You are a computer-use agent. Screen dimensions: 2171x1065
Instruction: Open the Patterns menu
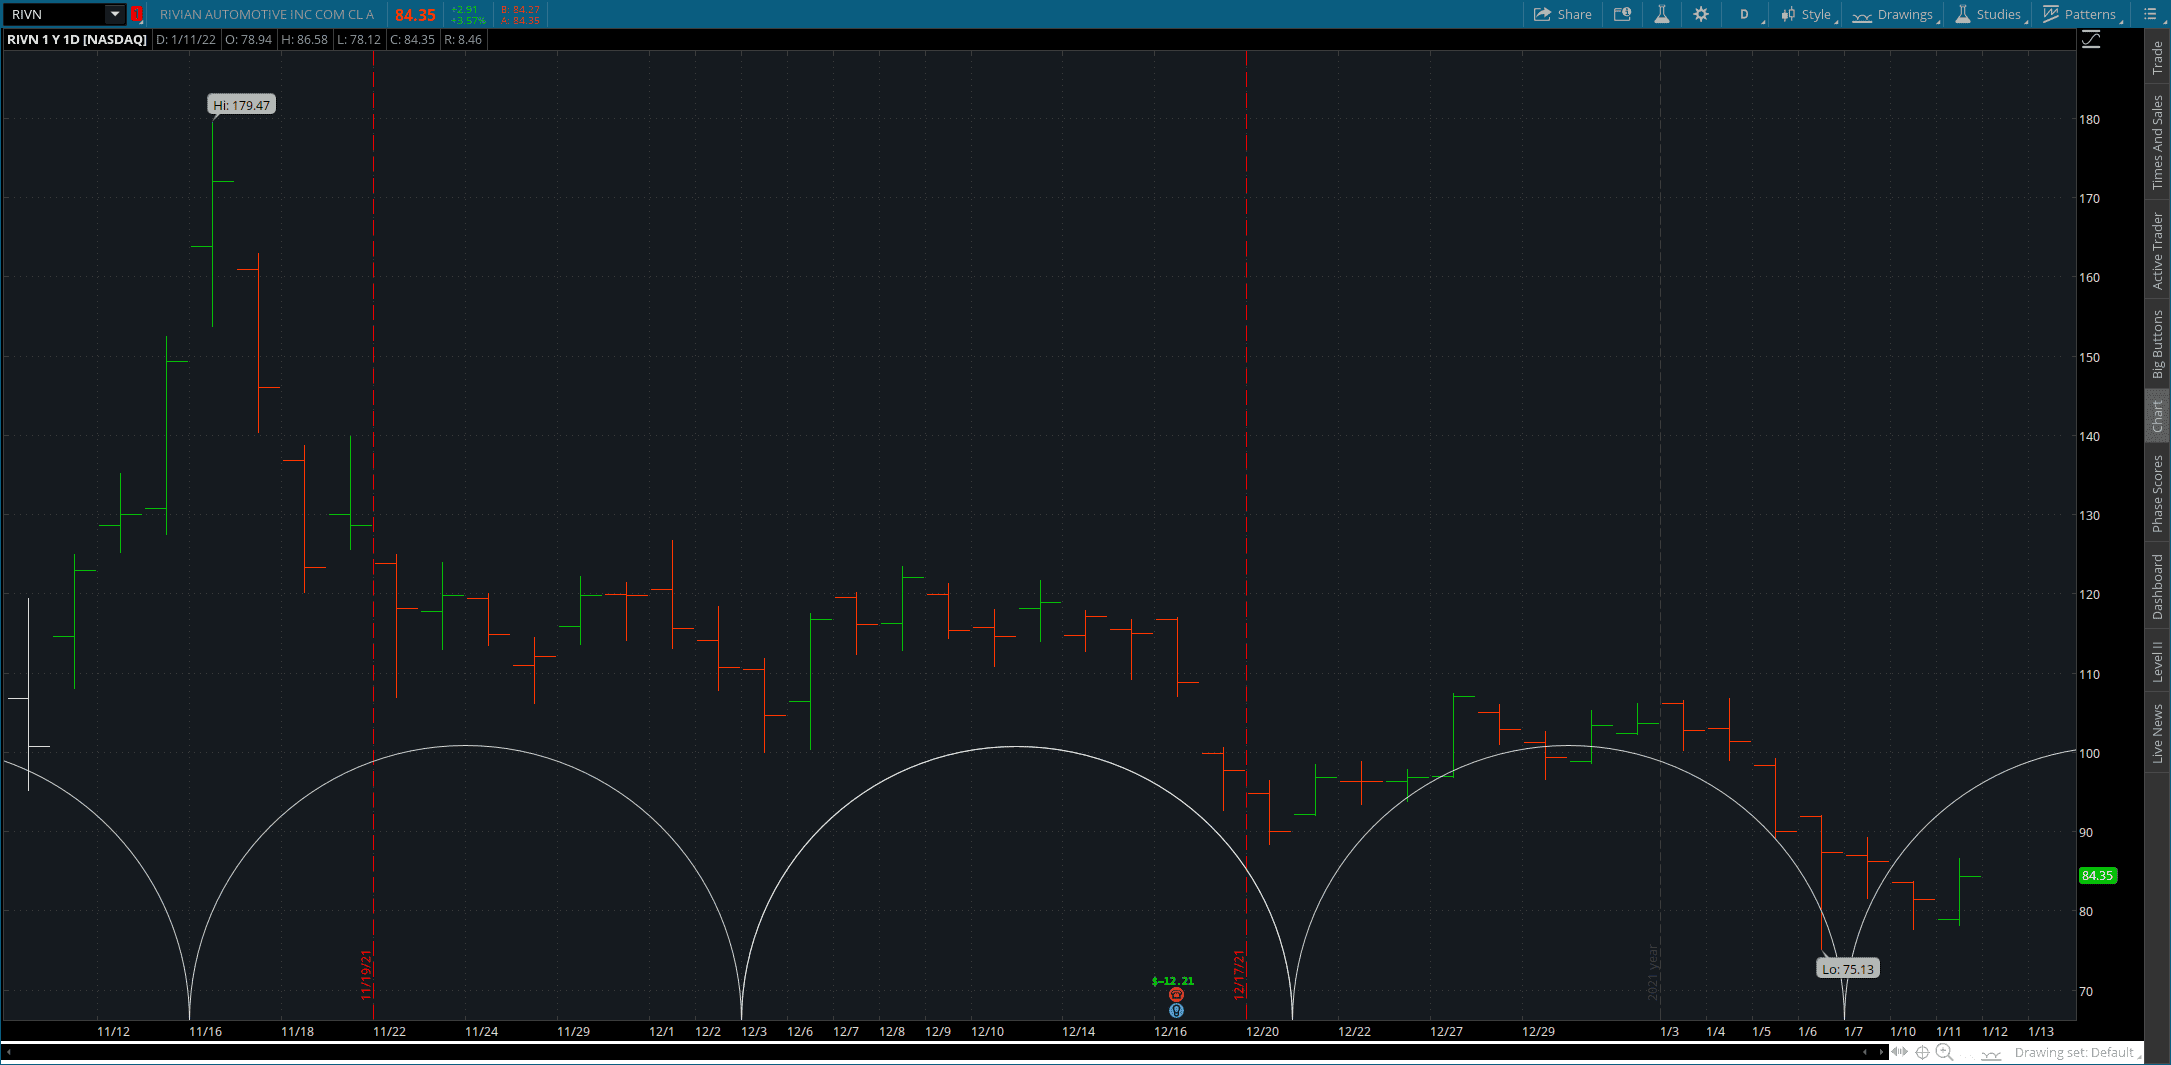2082,14
